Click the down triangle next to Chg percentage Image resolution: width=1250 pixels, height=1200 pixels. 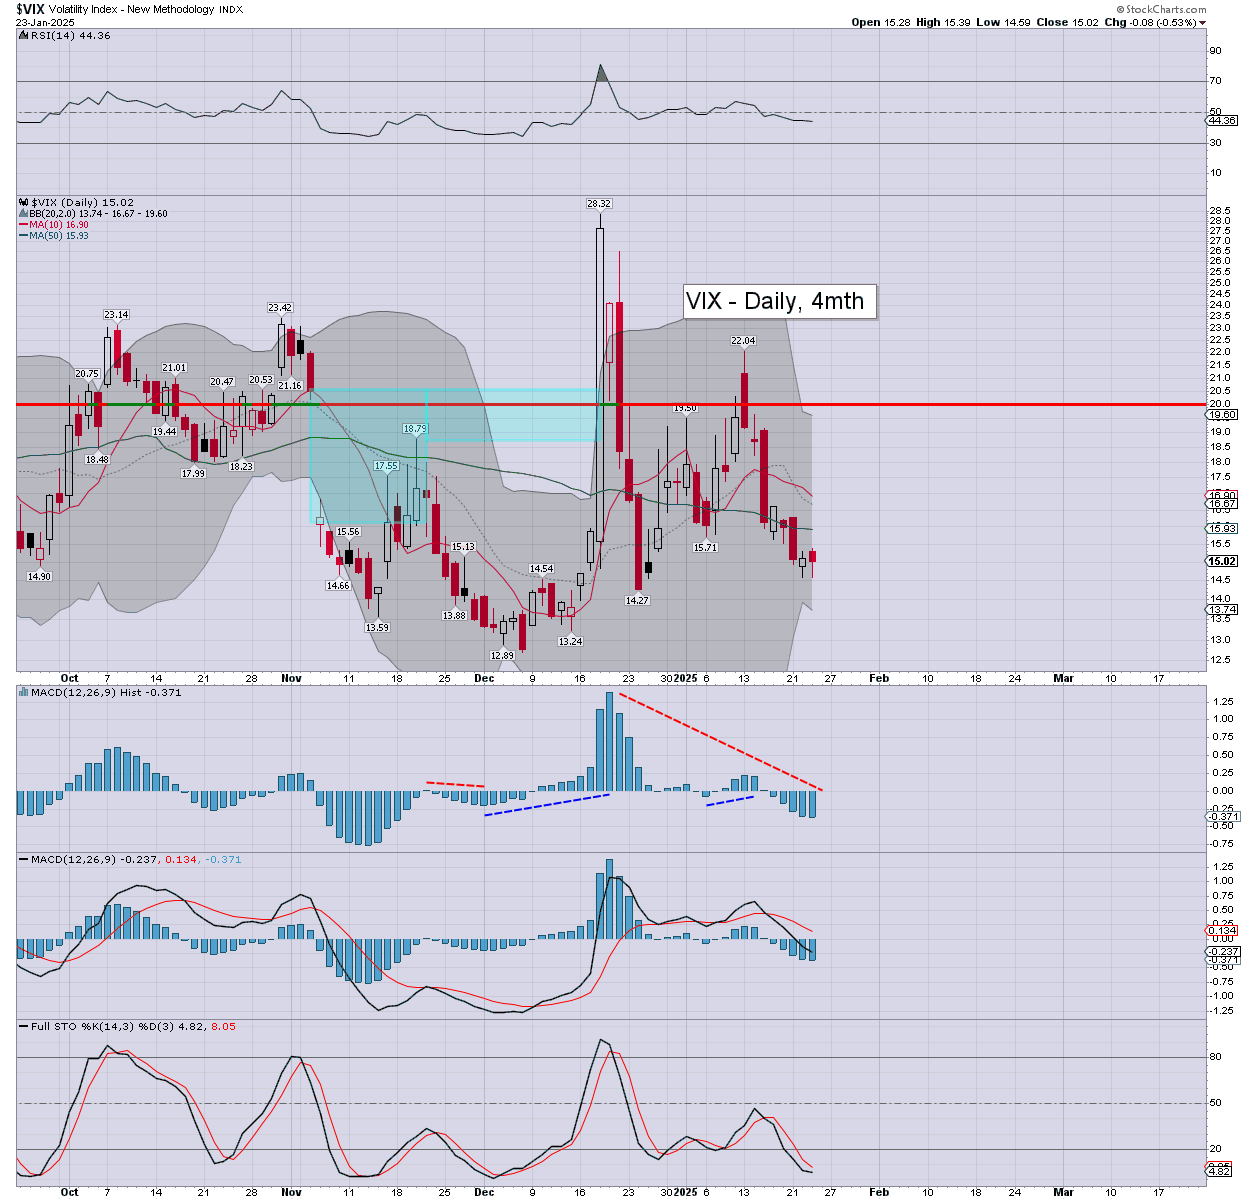tap(1202, 23)
